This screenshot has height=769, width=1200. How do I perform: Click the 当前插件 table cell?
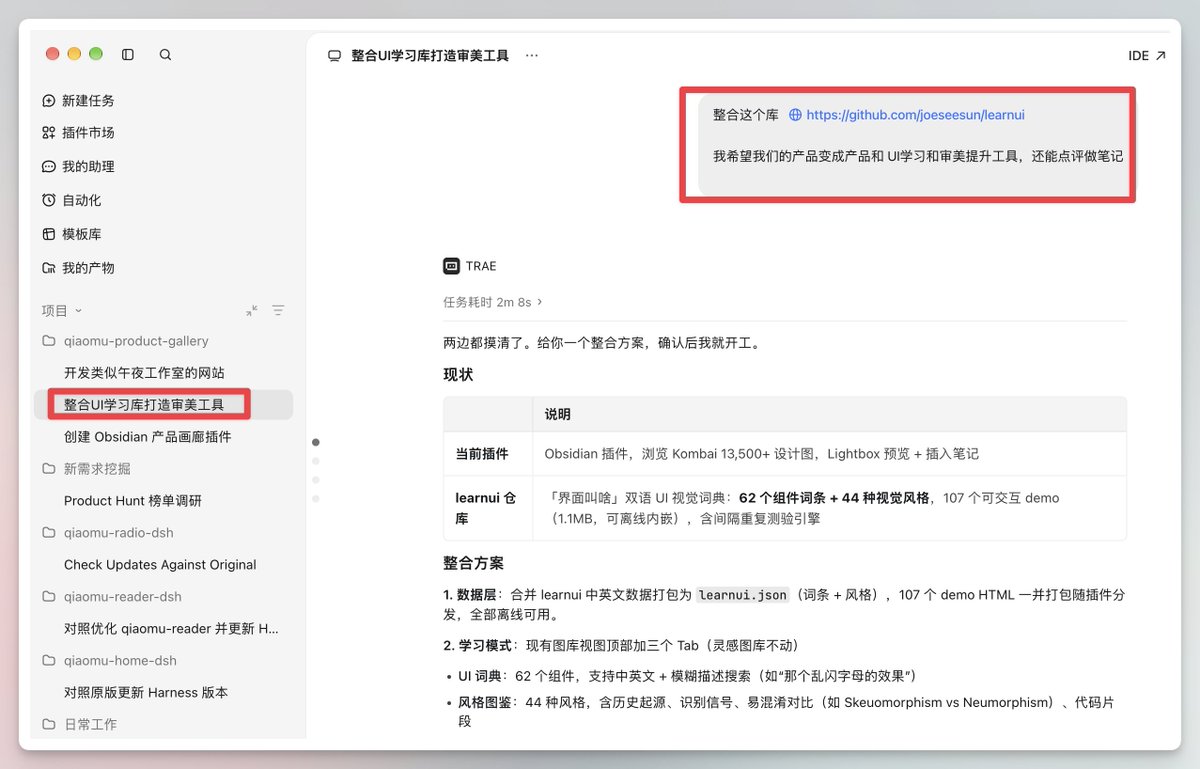488,454
